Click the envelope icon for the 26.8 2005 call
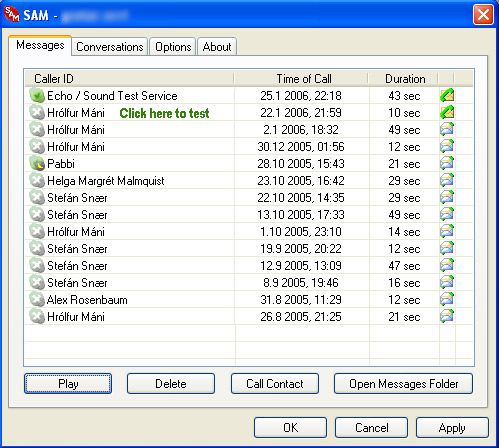Viewport: 499px width, 448px height. click(x=447, y=316)
